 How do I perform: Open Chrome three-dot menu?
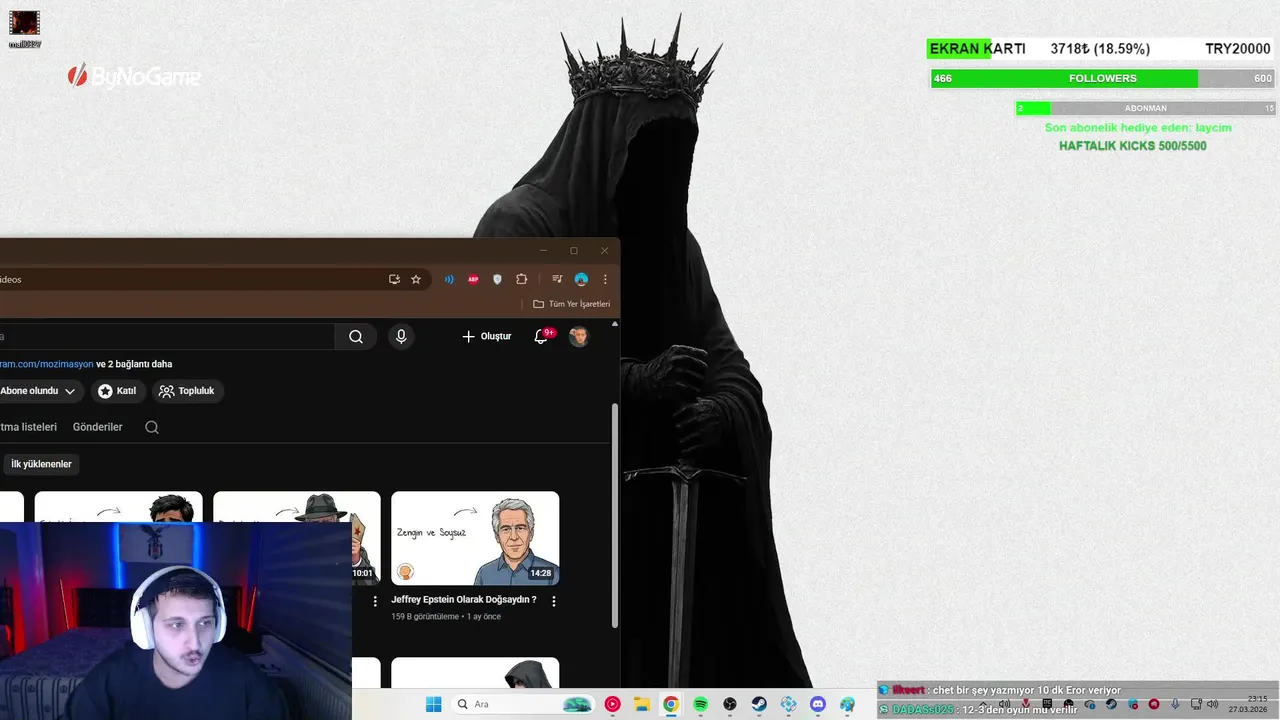(x=605, y=279)
